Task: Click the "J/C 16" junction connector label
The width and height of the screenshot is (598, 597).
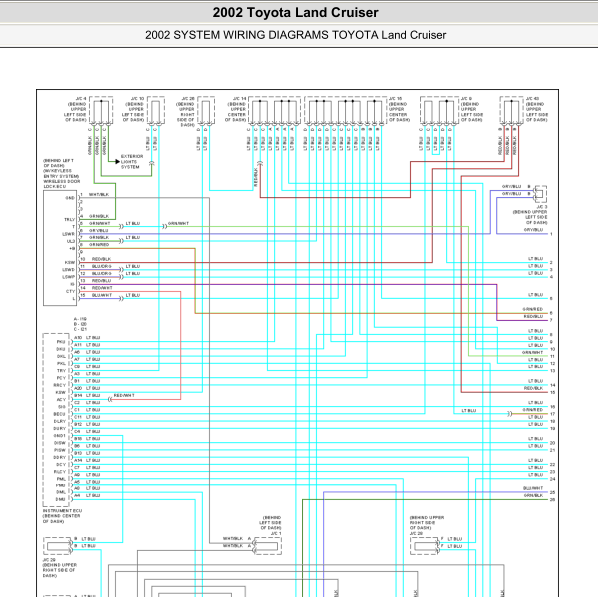Action: tap(395, 99)
